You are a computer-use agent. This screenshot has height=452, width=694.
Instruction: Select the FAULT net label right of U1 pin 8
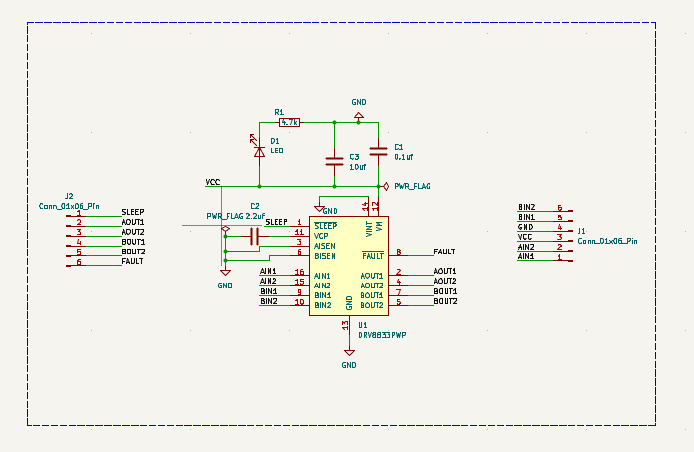(x=444, y=251)
